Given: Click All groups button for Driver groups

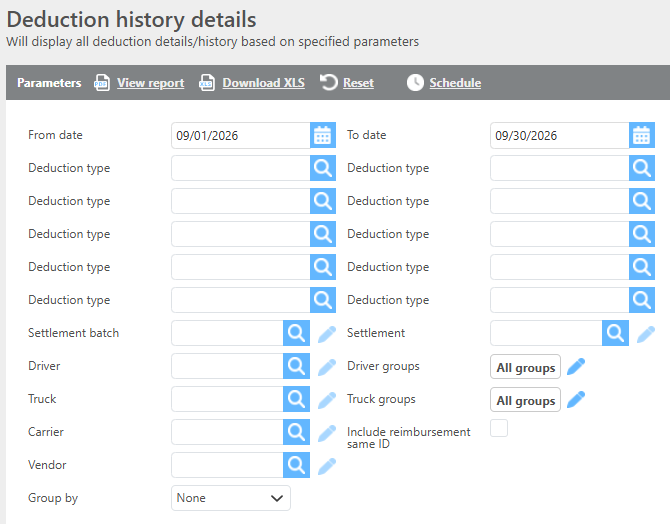Looking at the screenshot, I should coord(525,367).
